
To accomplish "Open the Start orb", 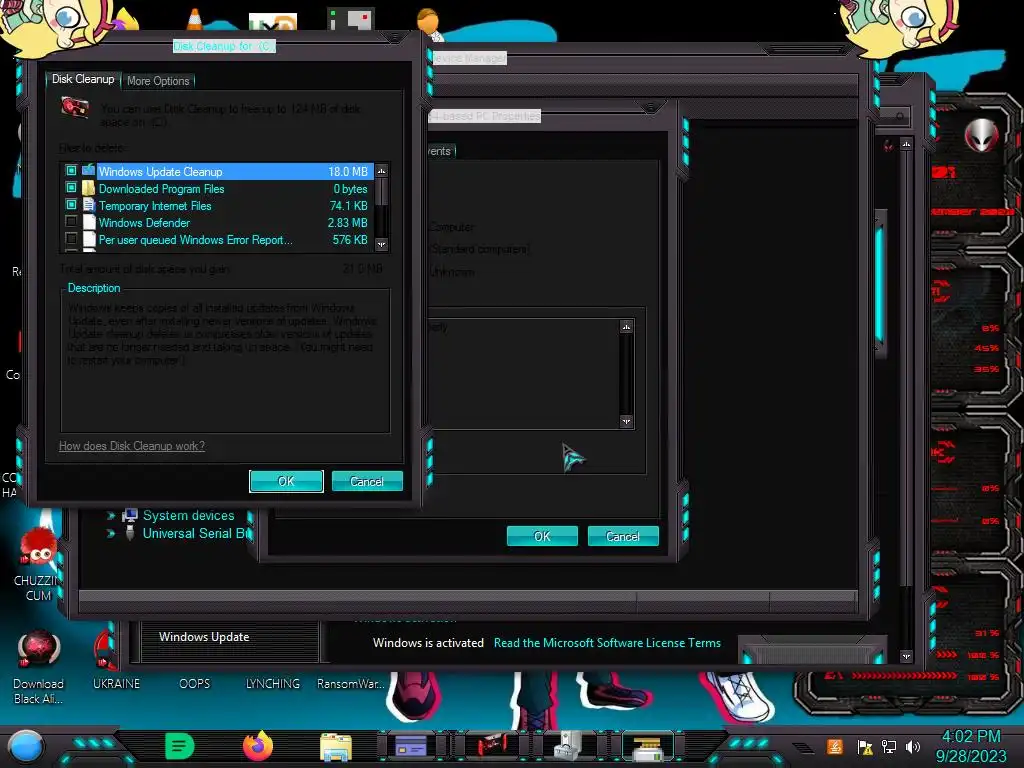I will coord(25,747).
